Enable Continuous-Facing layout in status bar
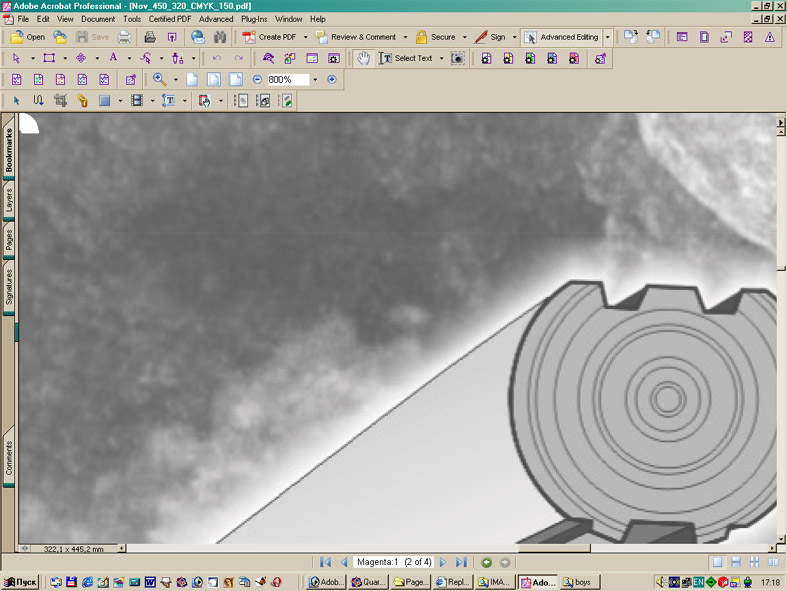The height and width of the screenshot is (591, 787). (x=753, y=563)
